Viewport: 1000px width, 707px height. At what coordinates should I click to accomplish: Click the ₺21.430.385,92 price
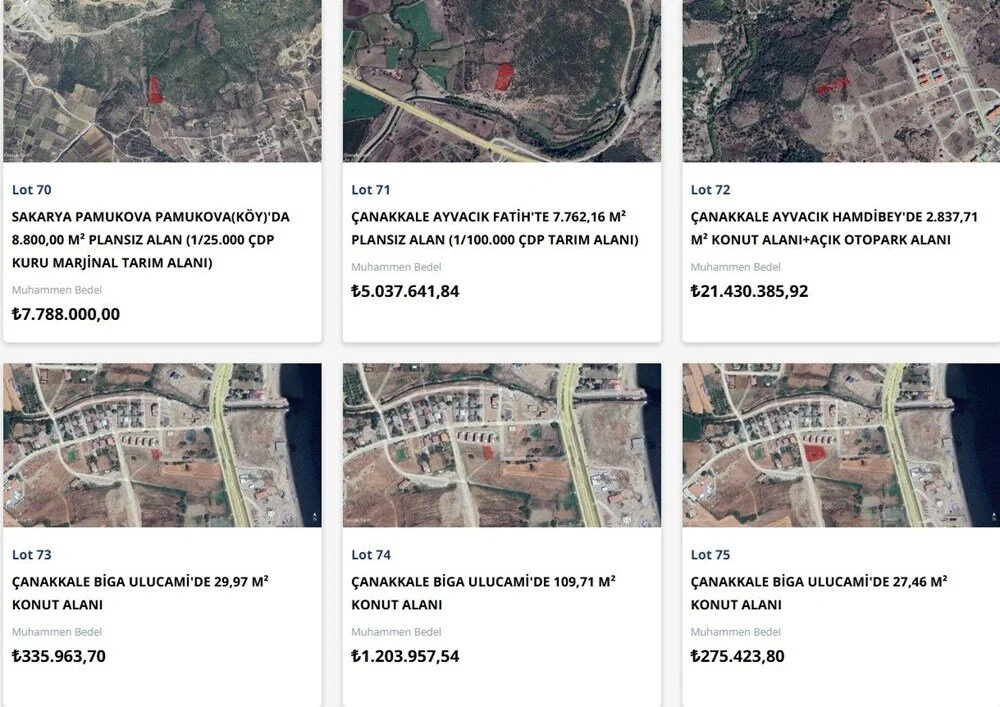(x=749, y=292)
